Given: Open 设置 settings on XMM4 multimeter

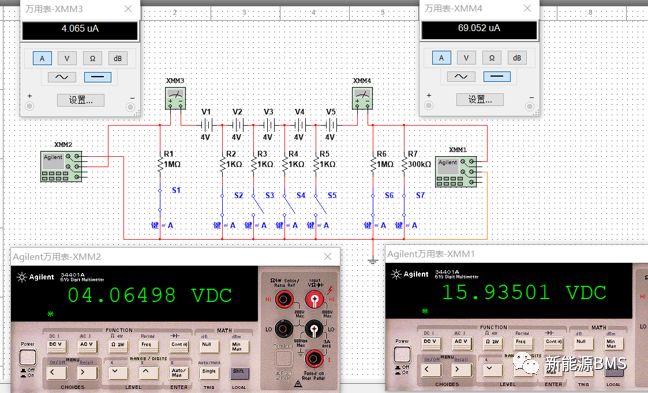Looking at the screenshot, I should [x=480, y=99].
